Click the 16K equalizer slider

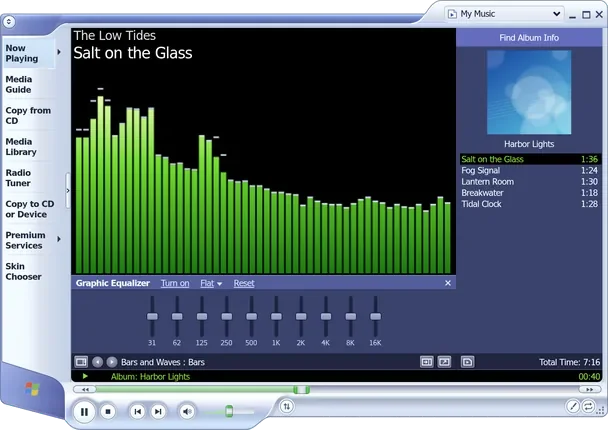(375, 316)
